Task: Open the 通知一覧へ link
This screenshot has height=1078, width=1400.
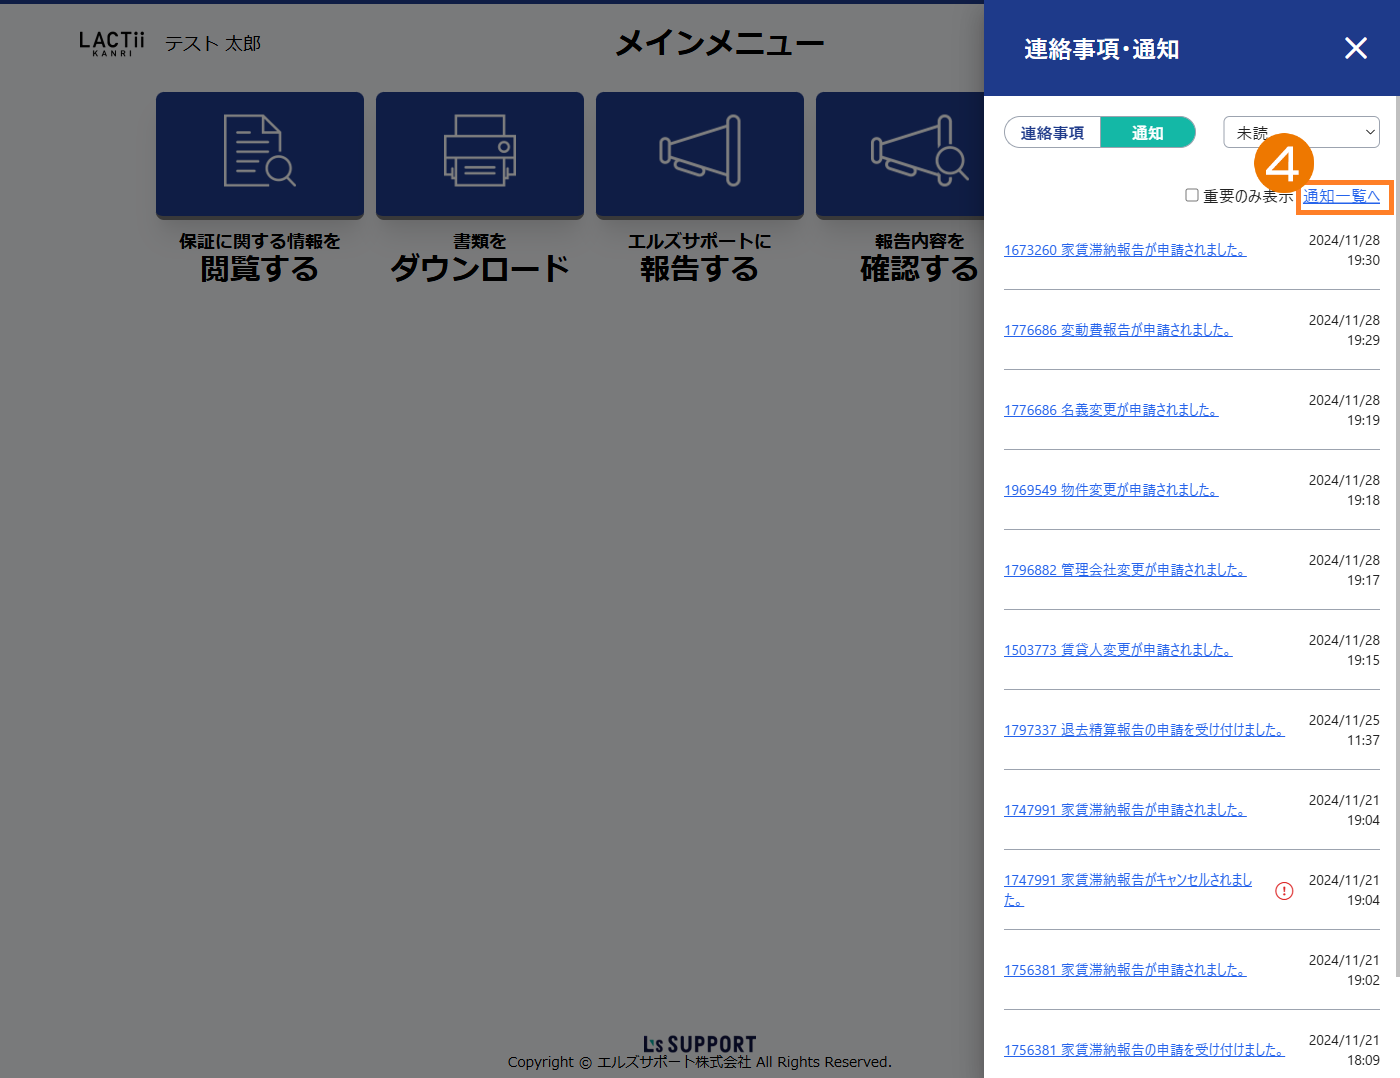Action: [1342, 196]
